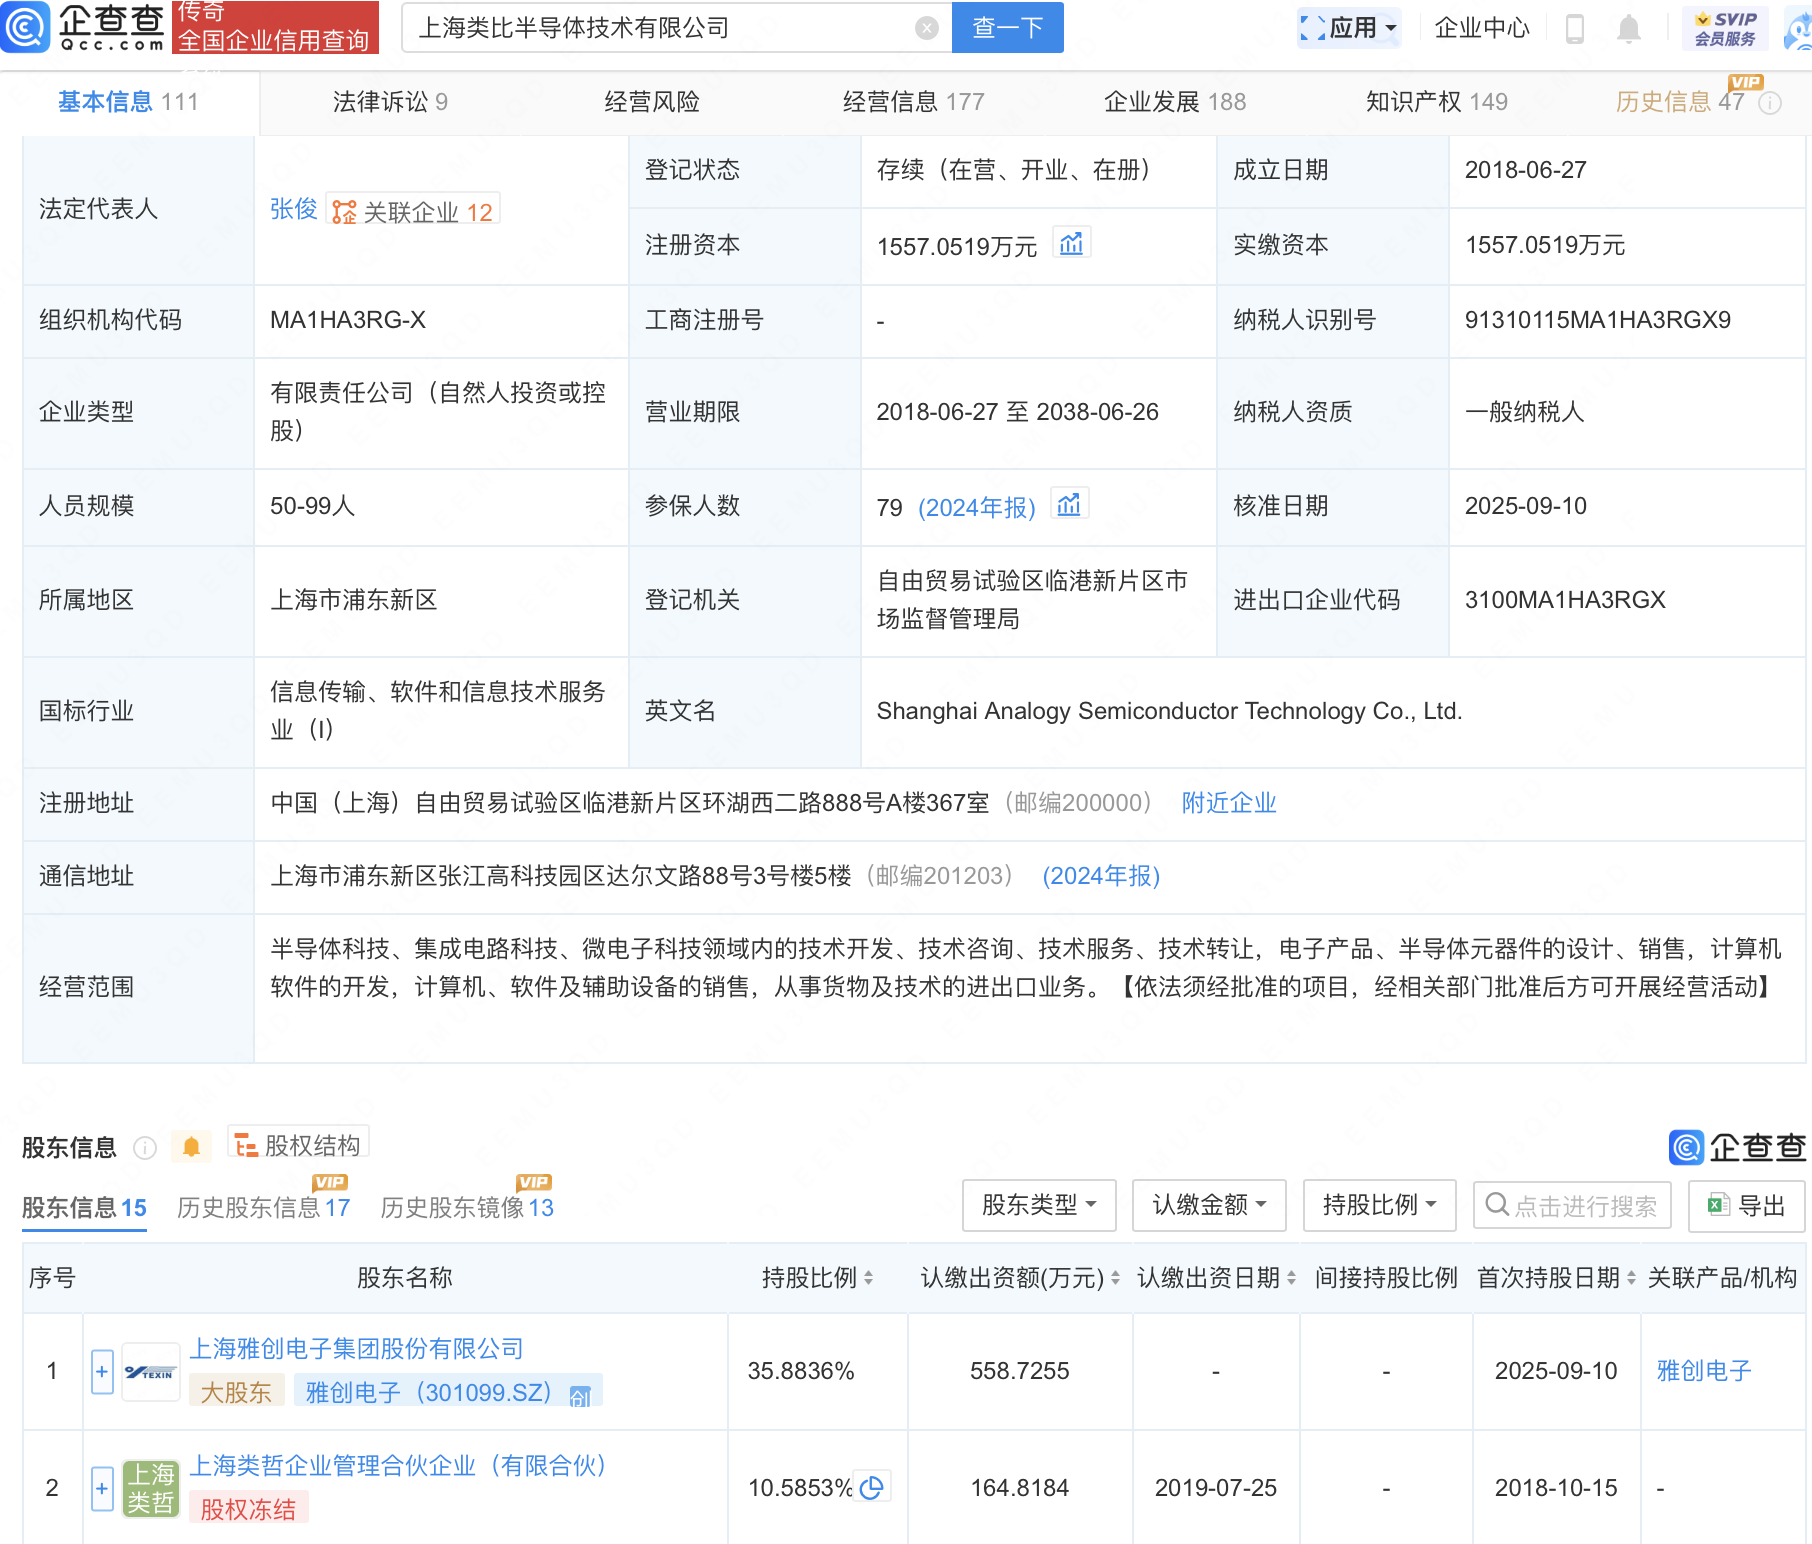
Task: Open 附近企业 link
Action: 1229,803
